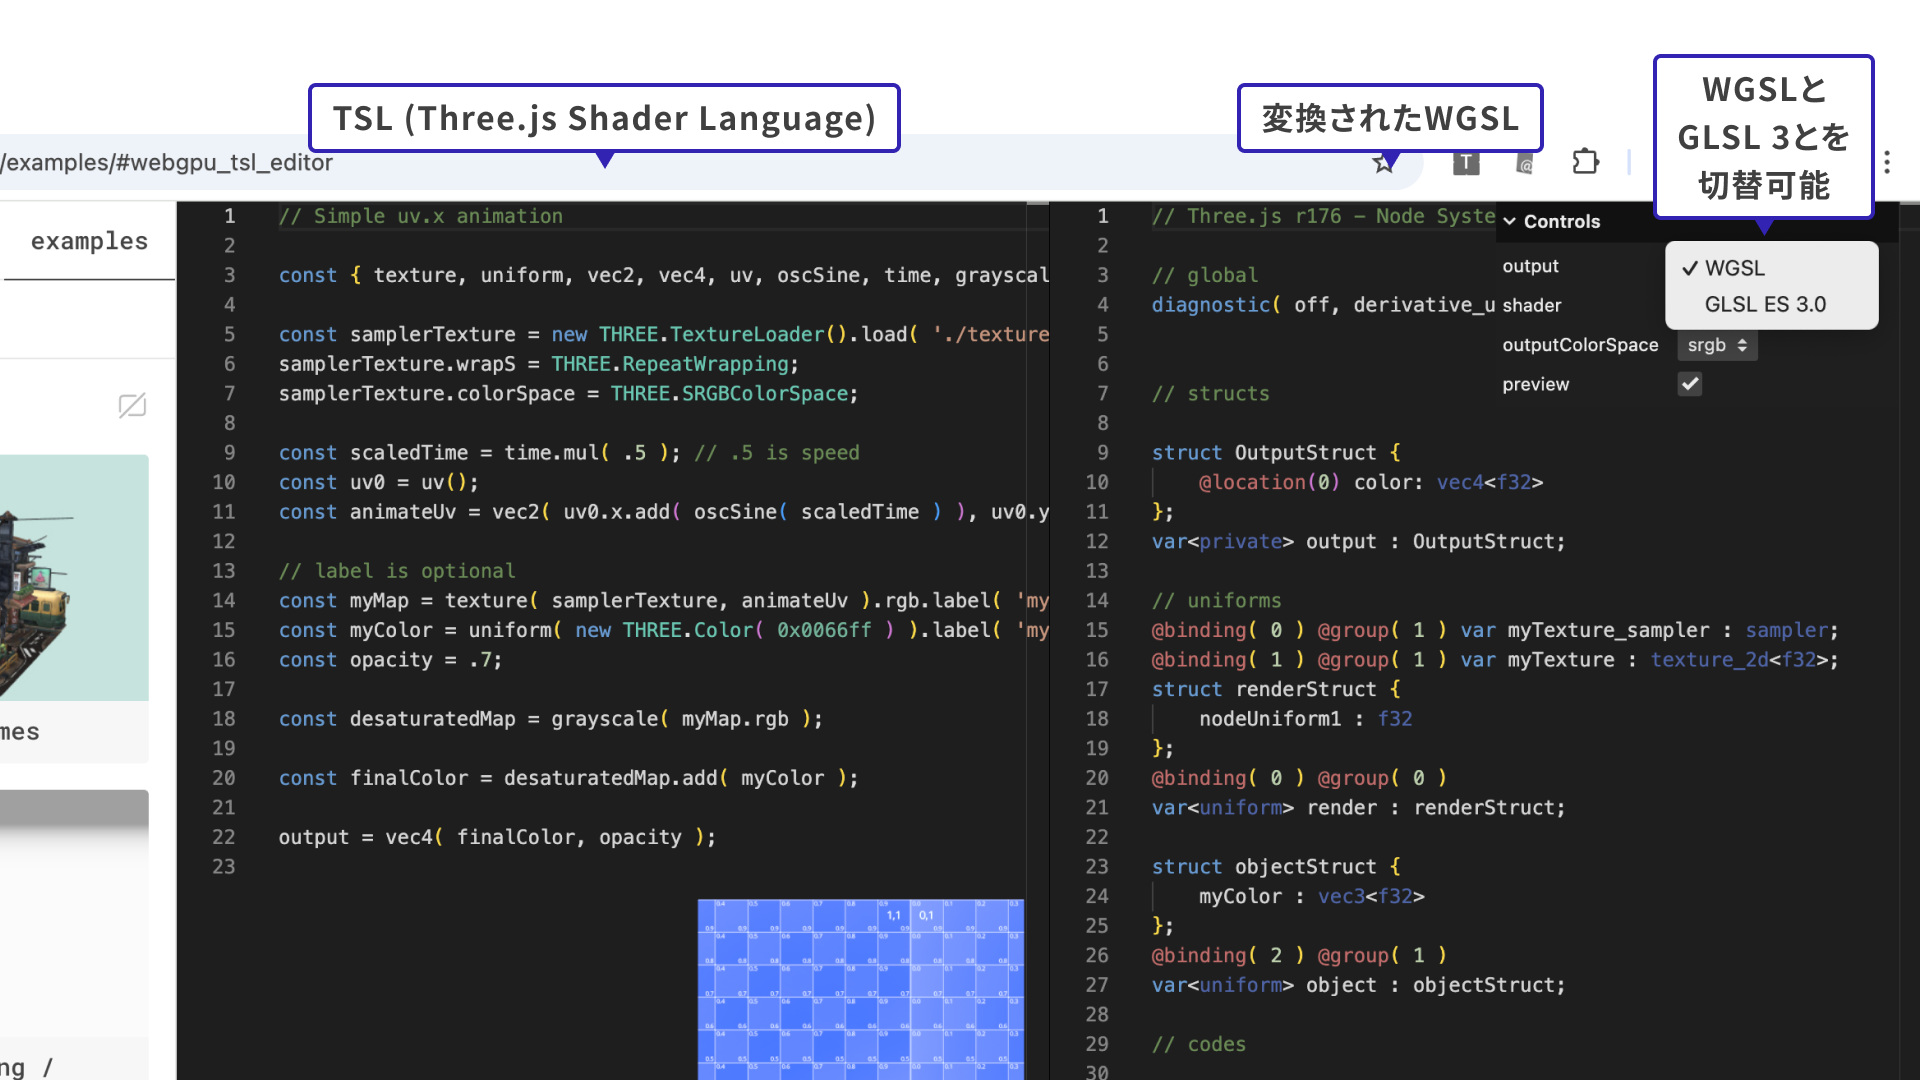Collapse the Controls panel
1920x1080 pixels.
click(1552, 221)
